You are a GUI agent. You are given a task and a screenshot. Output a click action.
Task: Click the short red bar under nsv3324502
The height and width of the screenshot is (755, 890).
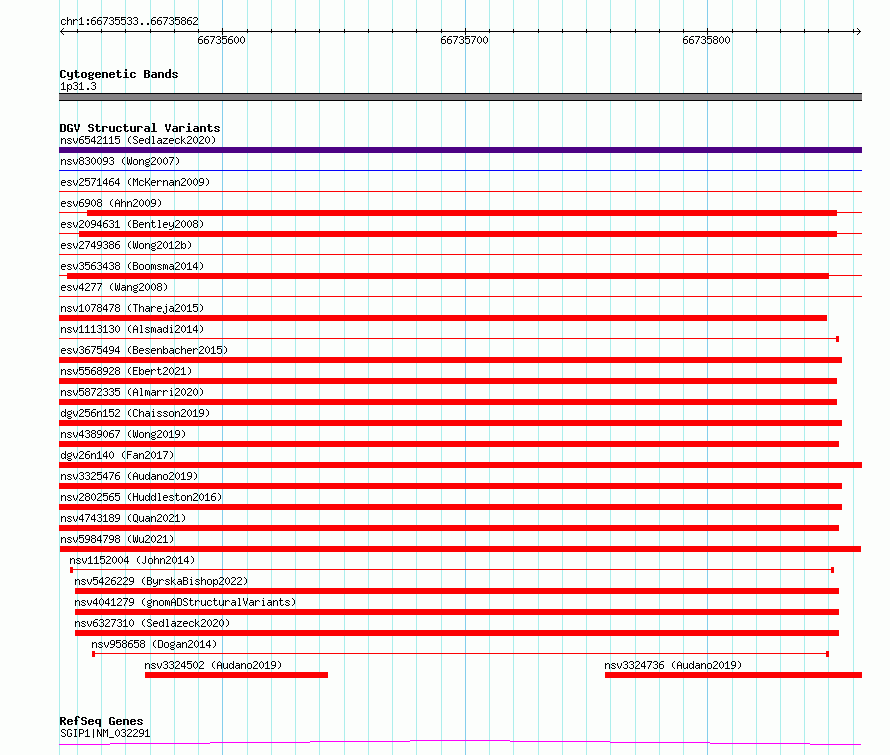click(236, 675)
